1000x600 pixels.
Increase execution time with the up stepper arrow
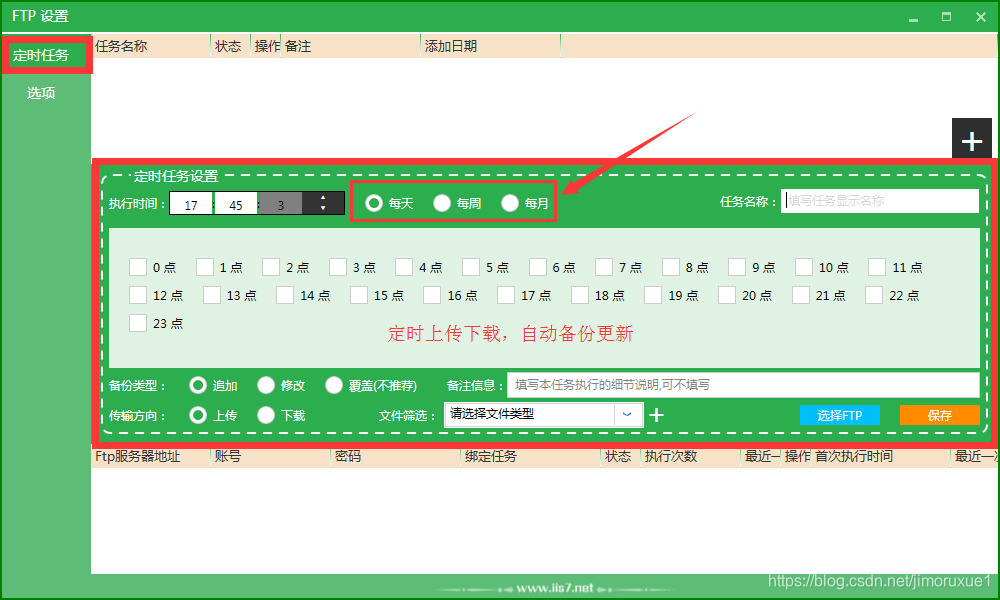pyautogui.click(x=323, y=198)
